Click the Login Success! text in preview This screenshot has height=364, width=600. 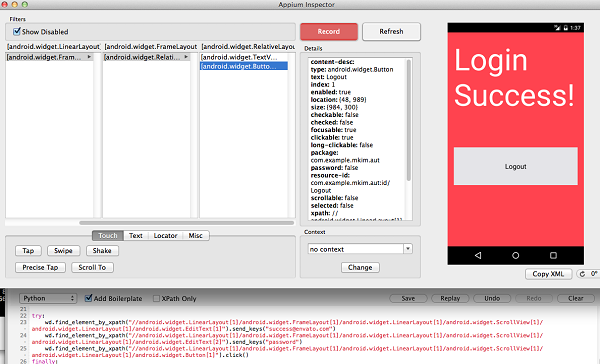pyautogui.click(x=514, y=78)
